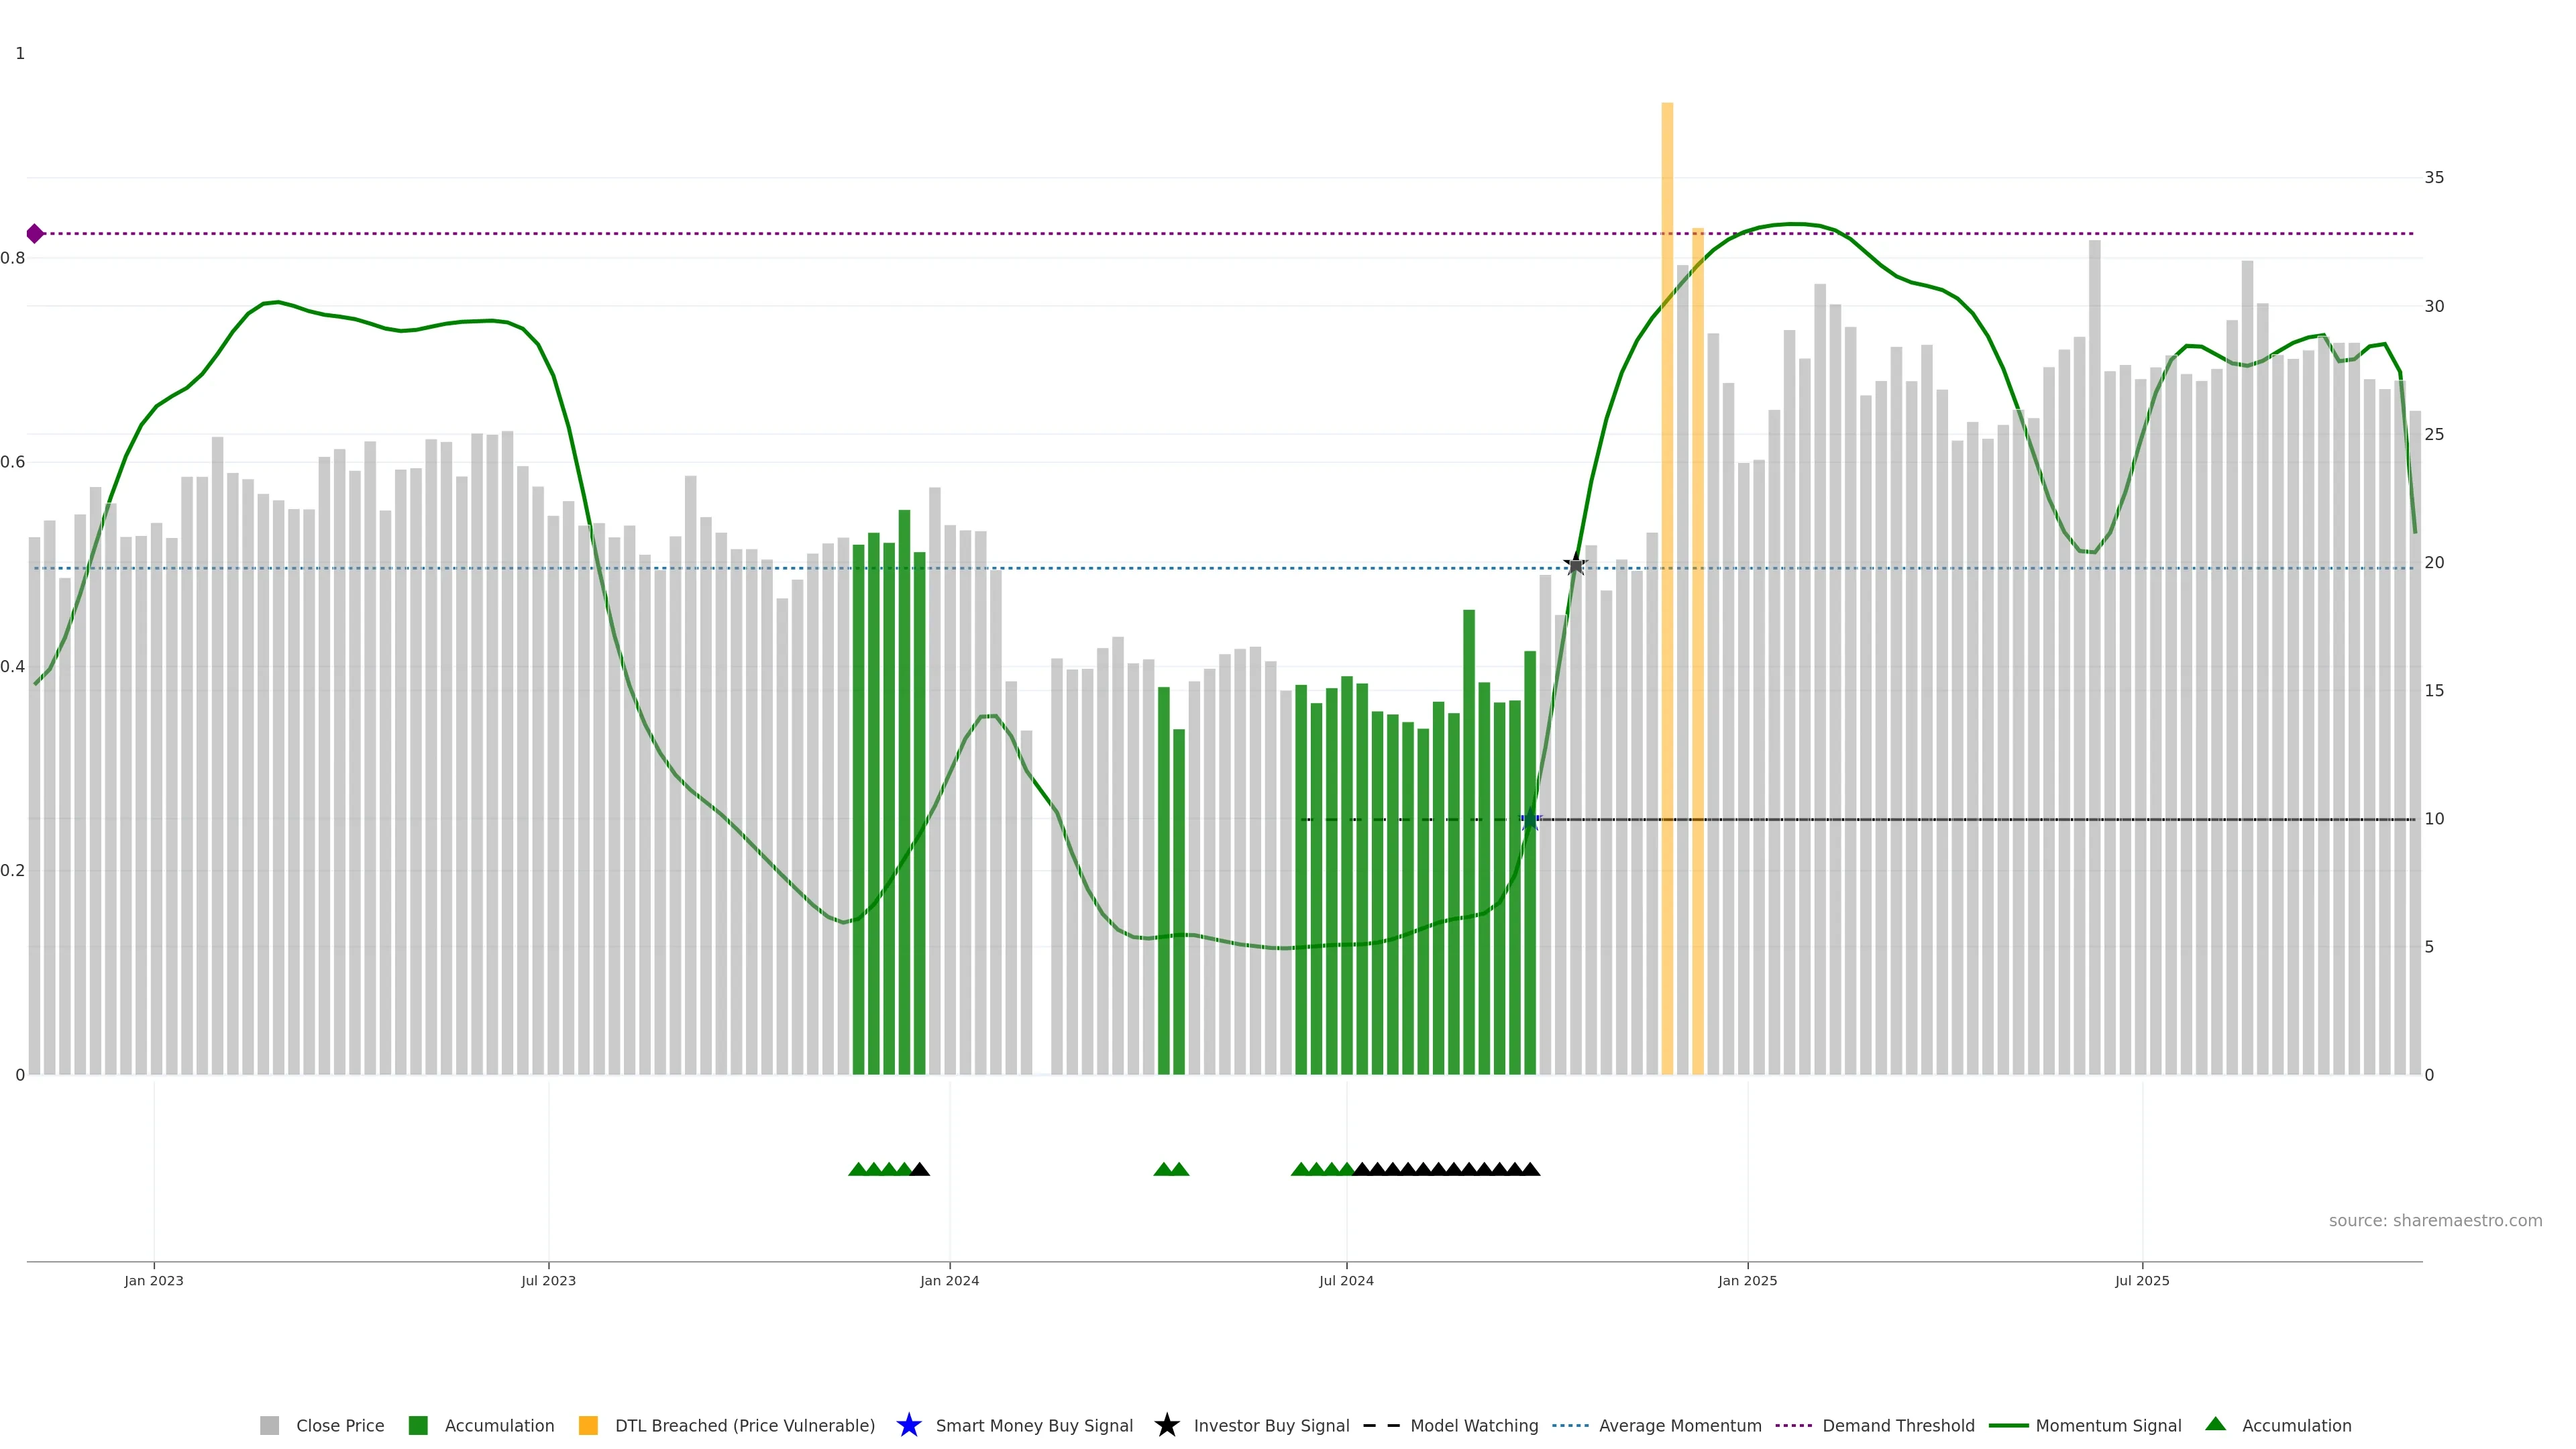Viewport: 2576px width, 1449px height.
Task: Click the Jul 2025 axis label
Action: [2142, 1280]
